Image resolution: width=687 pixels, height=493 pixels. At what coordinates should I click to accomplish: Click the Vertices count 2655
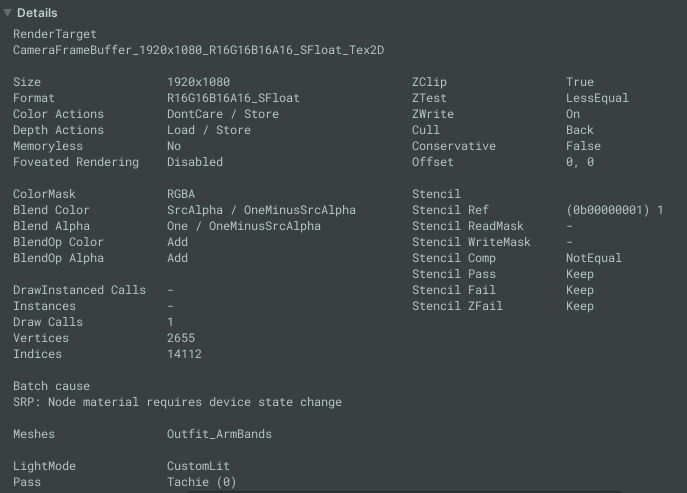point(181,338)
